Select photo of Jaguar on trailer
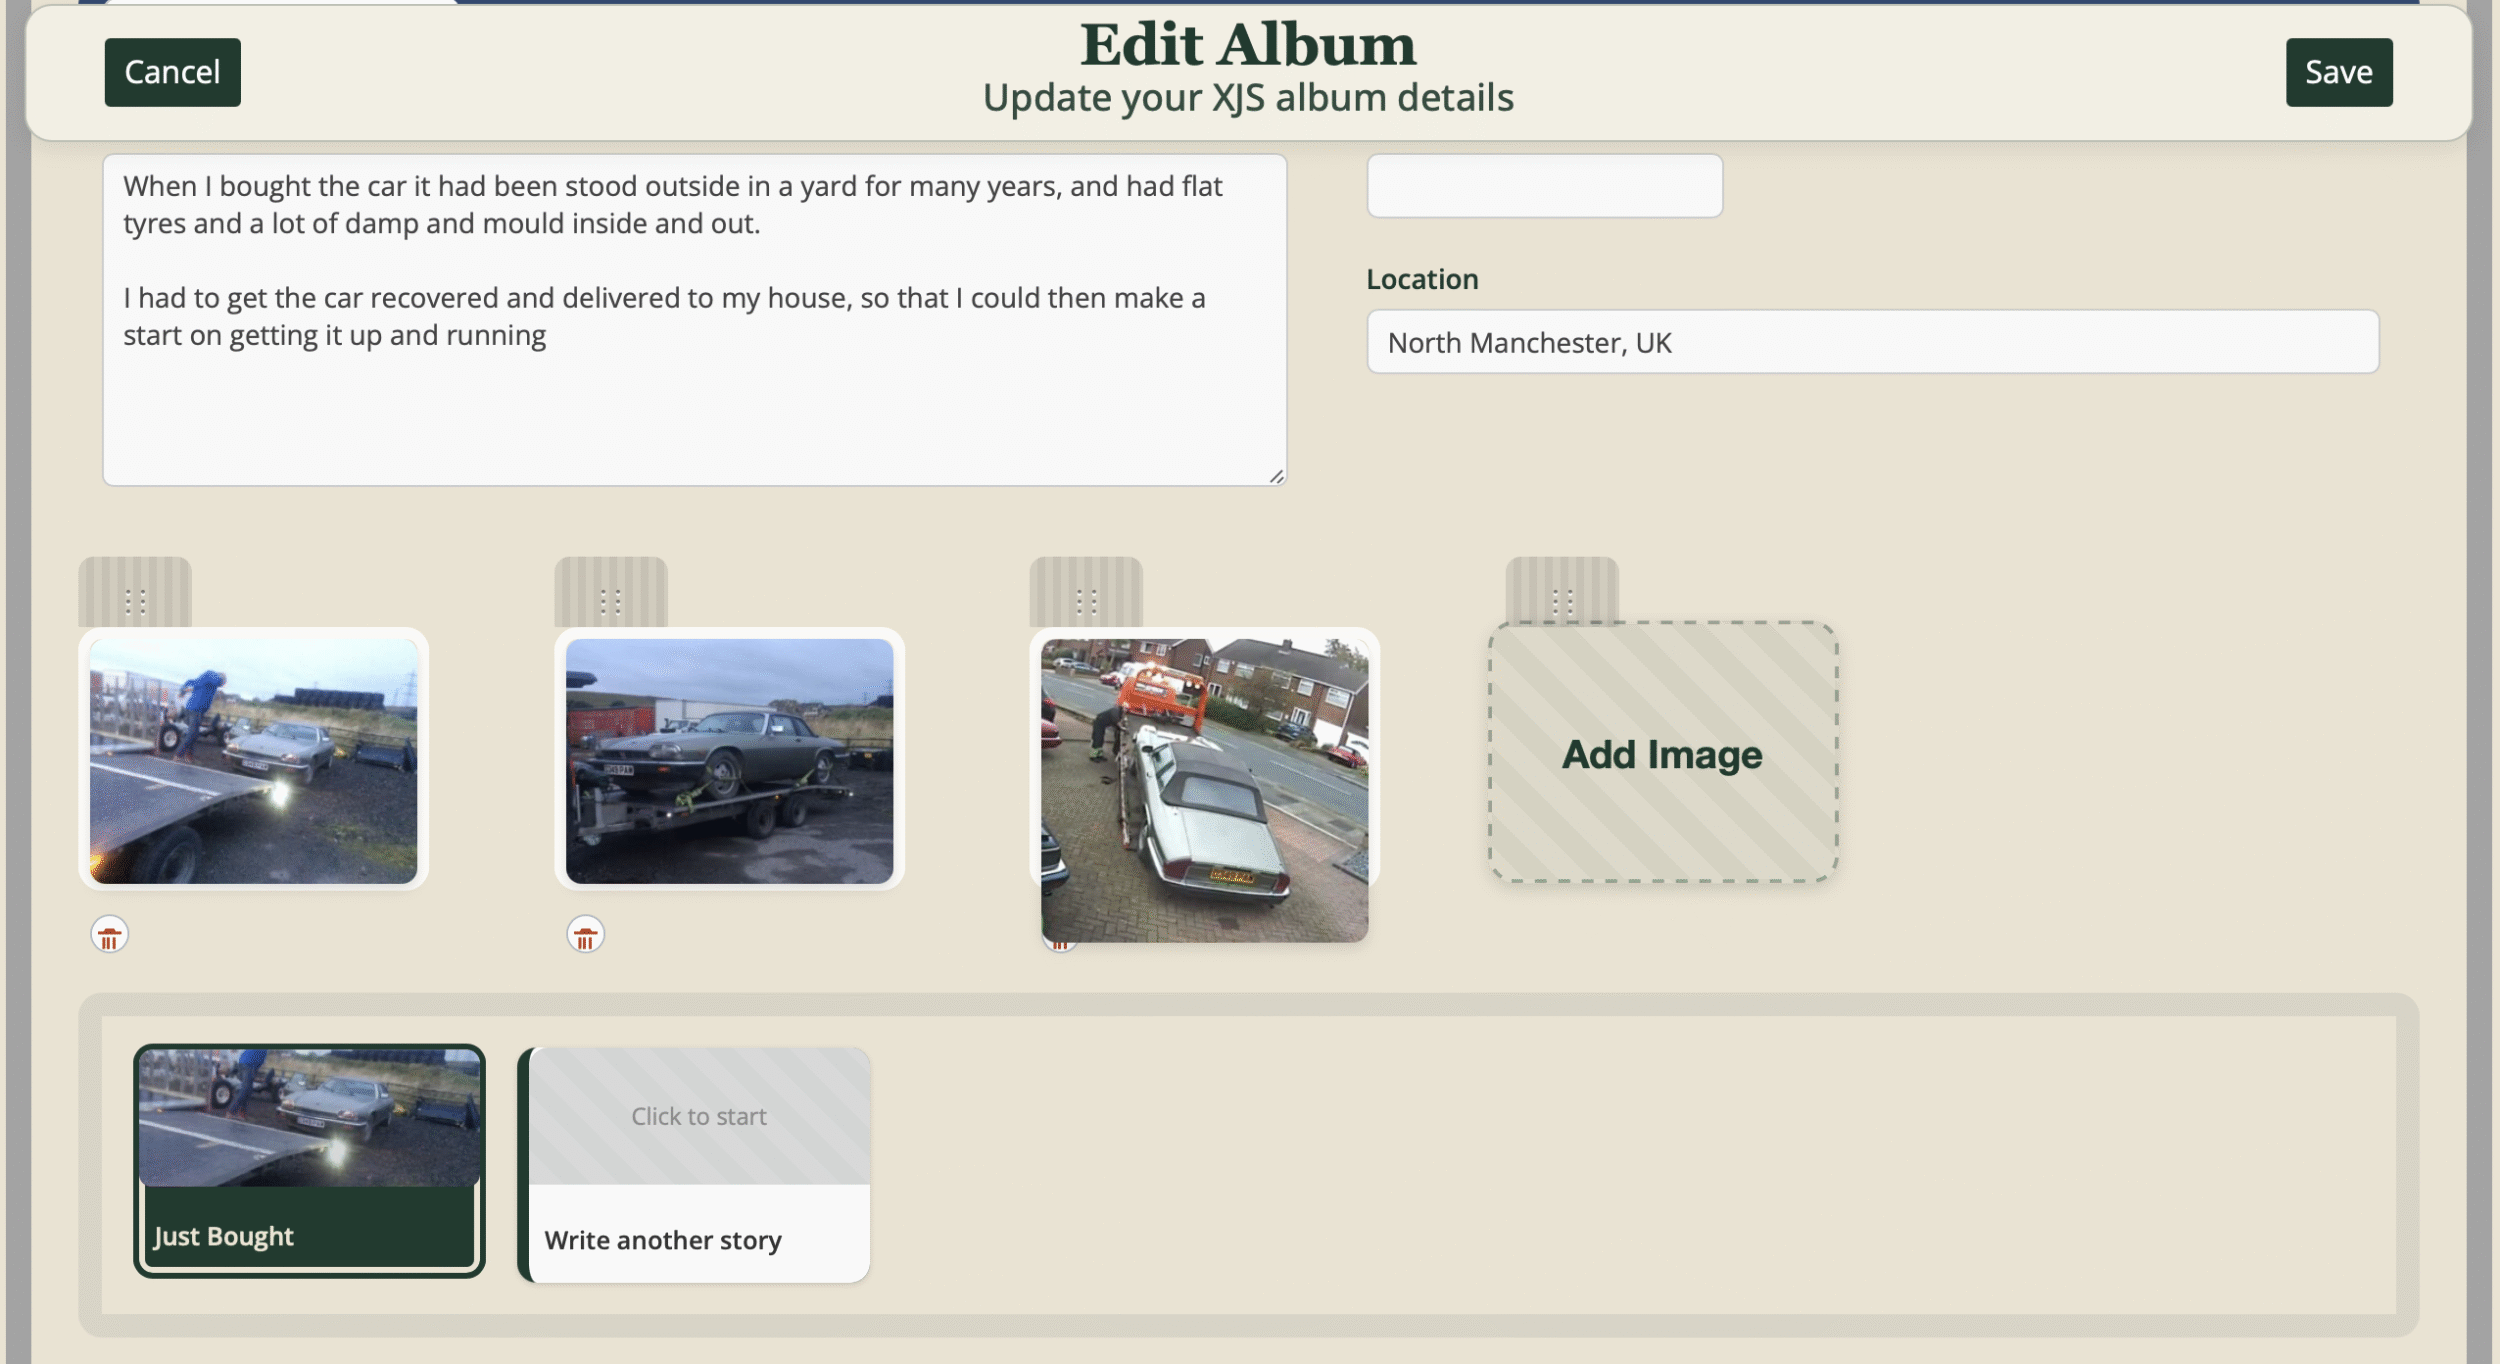 click(x=729, y=761)
